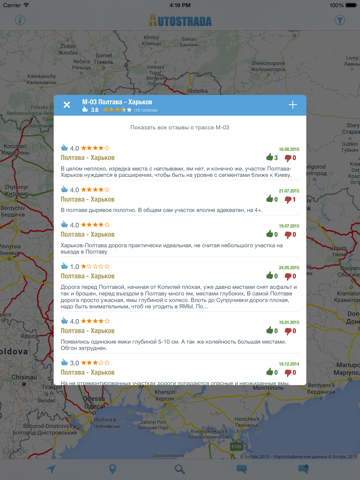Dislike the review dated 16.08.2015

pyautogui.click(x=290, y=158)
